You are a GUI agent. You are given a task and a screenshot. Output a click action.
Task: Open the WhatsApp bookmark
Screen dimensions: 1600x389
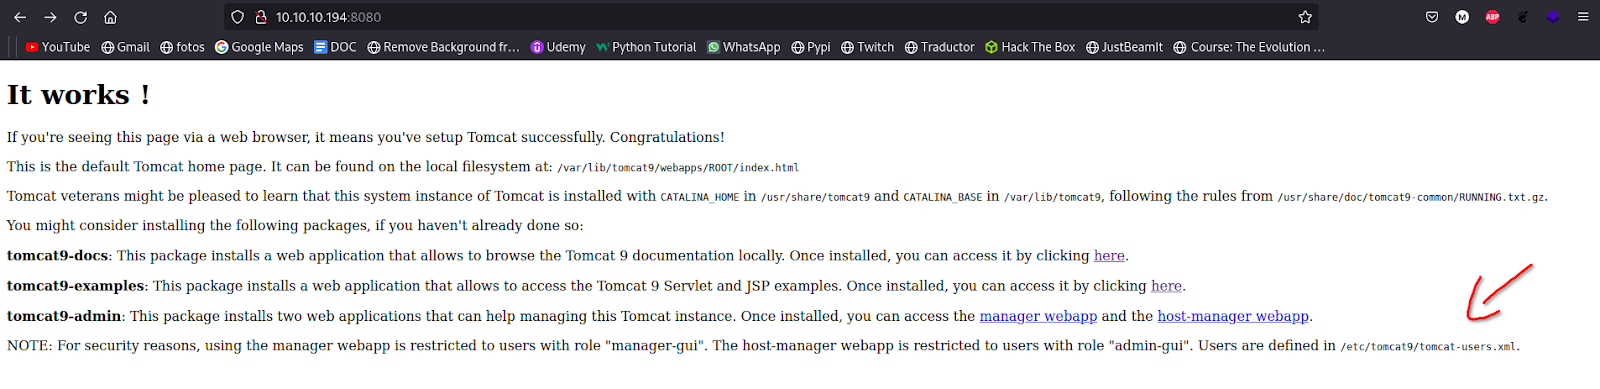point(744,47)
